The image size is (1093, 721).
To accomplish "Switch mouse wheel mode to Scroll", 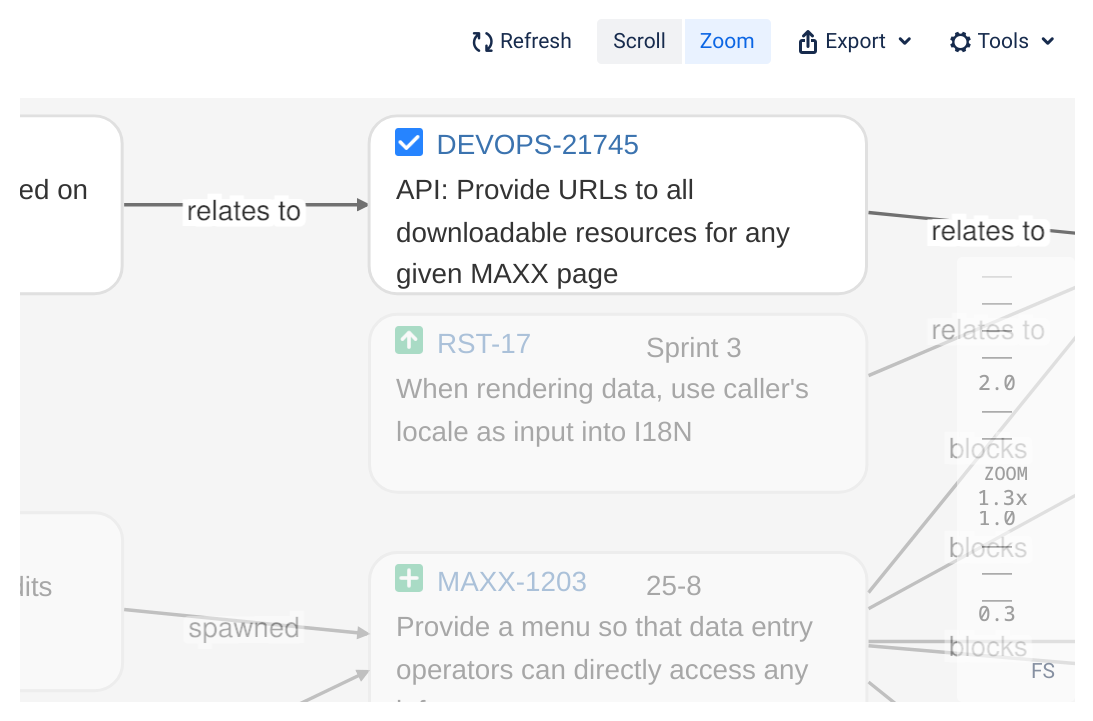I will [x=639, y=41].
